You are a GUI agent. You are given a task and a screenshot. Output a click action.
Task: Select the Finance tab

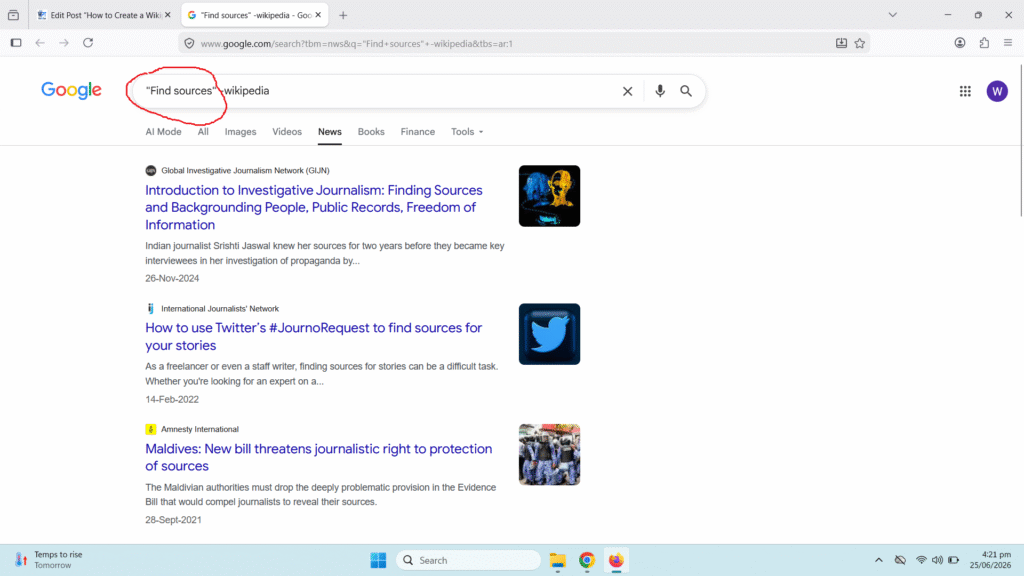(417, 132)
